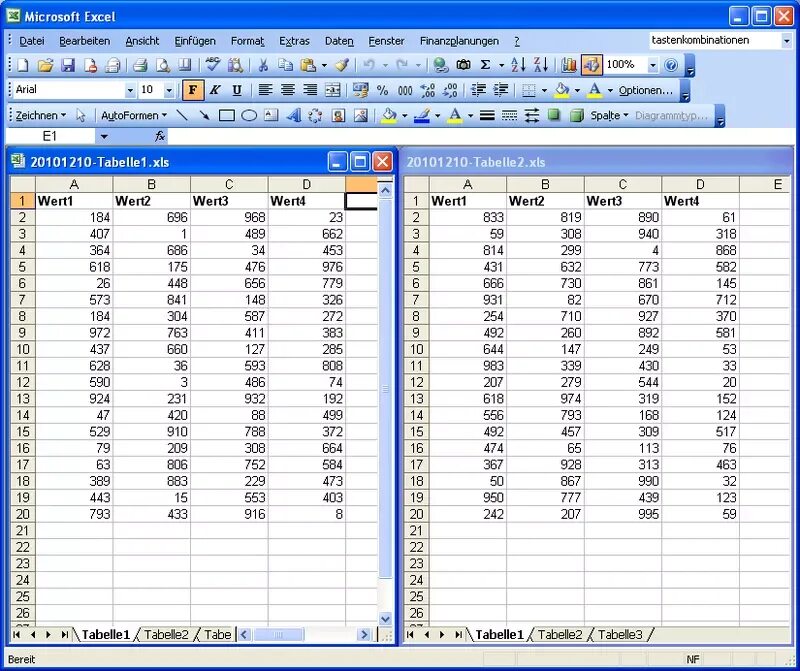The image size is (800, 671).
Task: Open print preview with the magnifier page icon
Action: click(163, 65)
